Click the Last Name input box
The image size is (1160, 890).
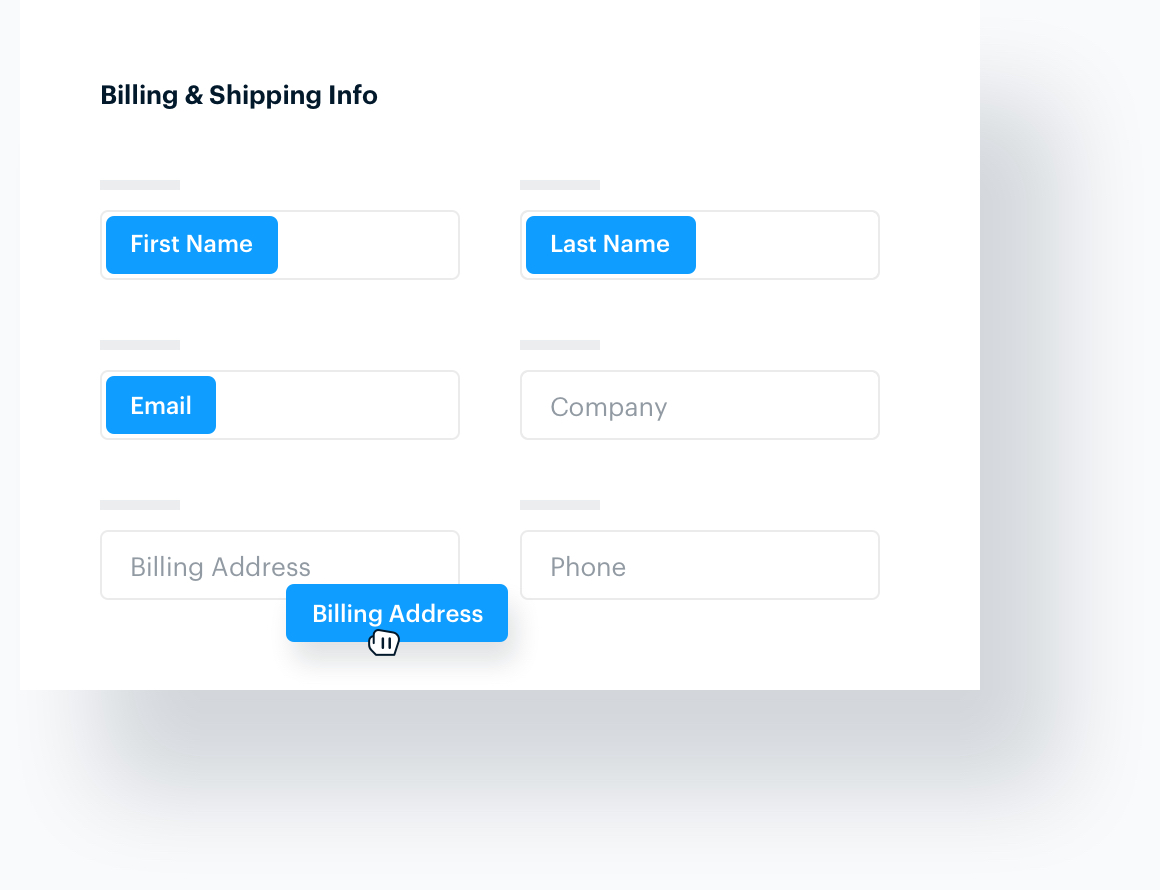[790, 244]
